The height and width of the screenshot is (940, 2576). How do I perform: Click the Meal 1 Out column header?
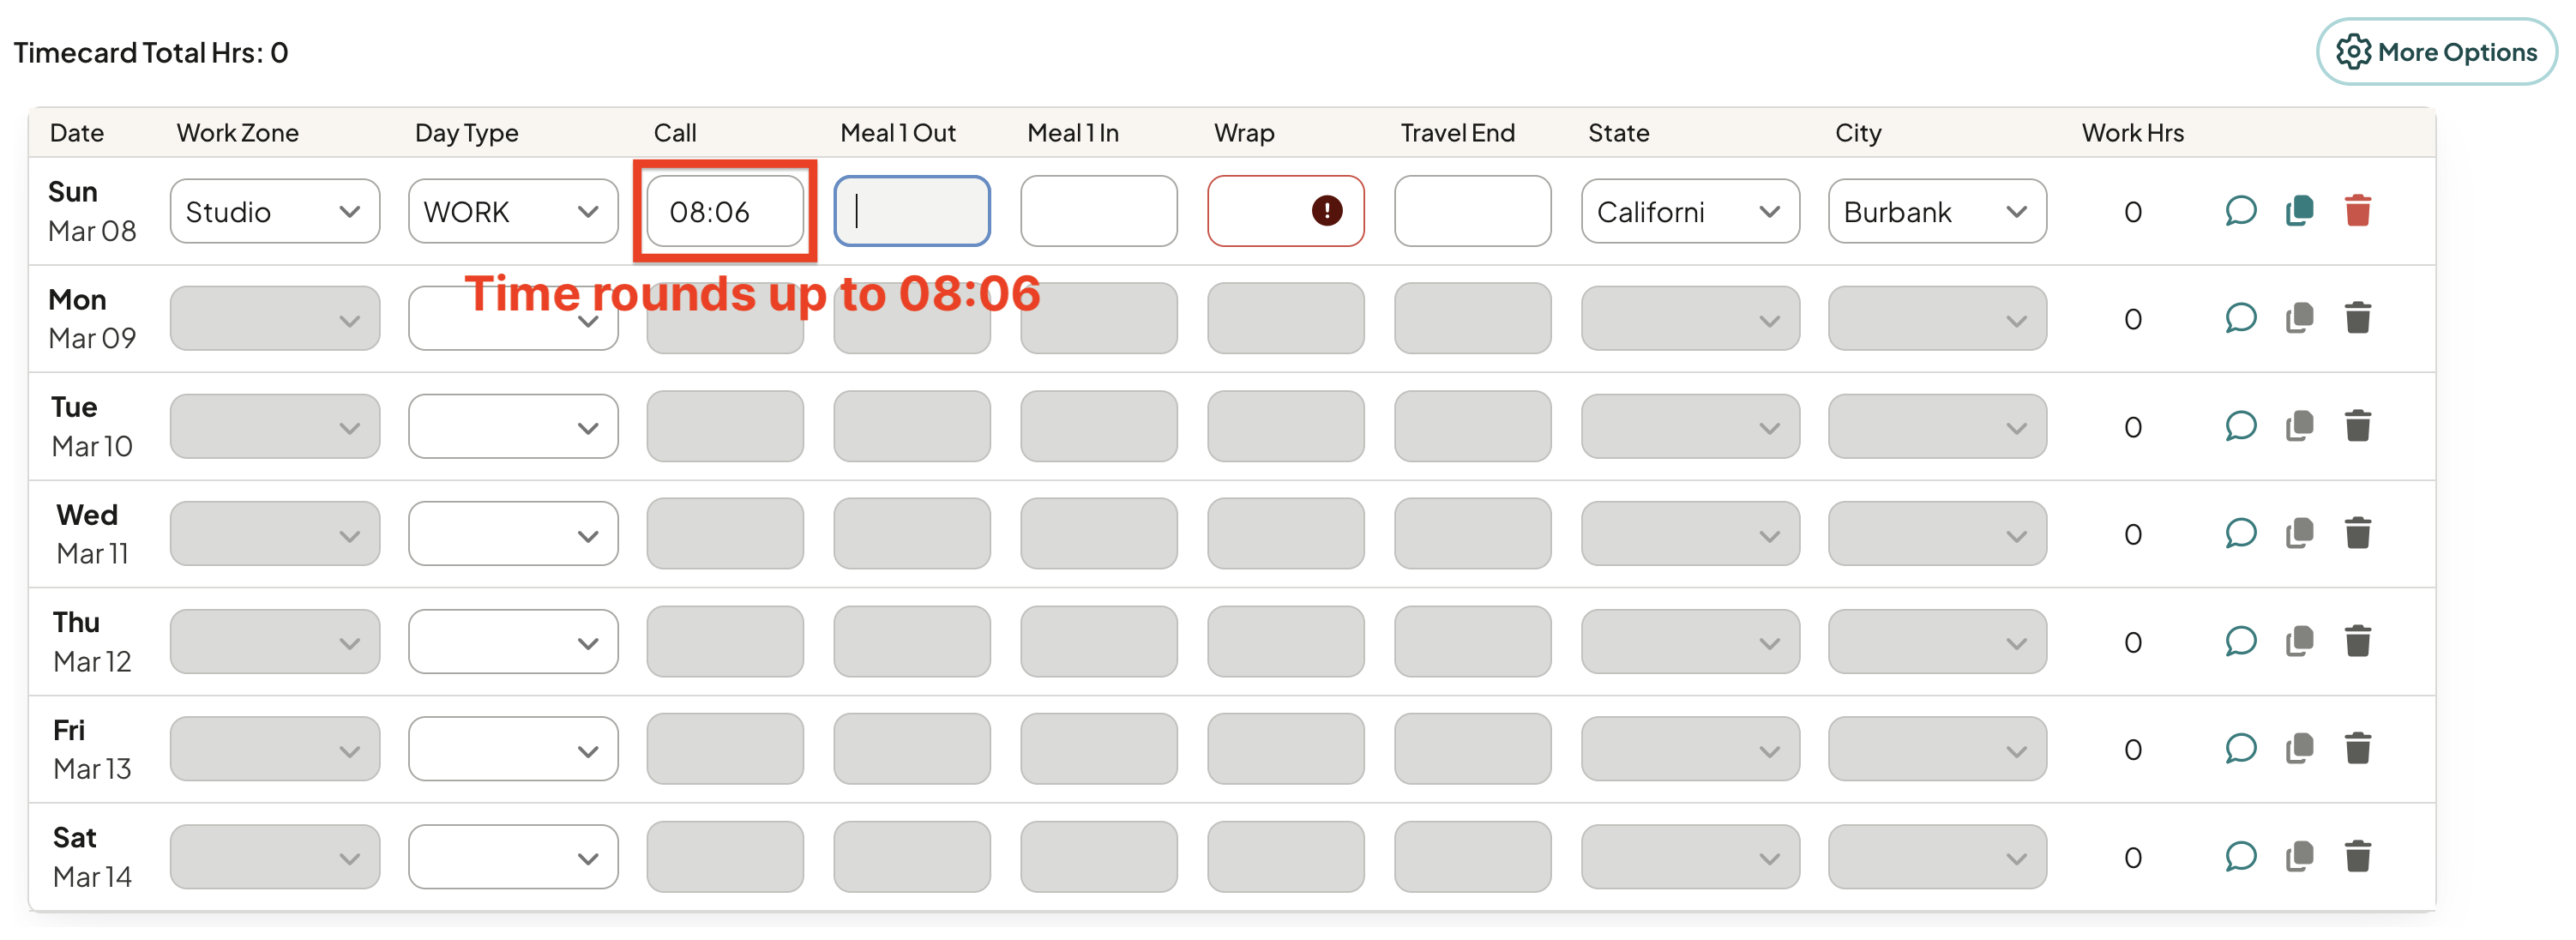[x=898, y=133]
